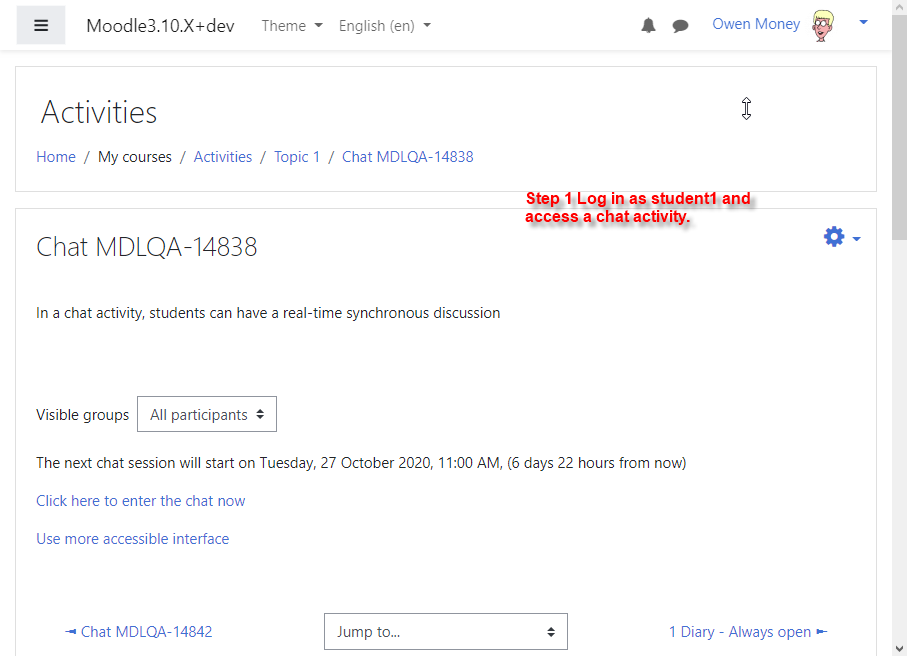907x656 pixels.
Task: Expand the user menu caret next to avatar
Action: (864, 23)
